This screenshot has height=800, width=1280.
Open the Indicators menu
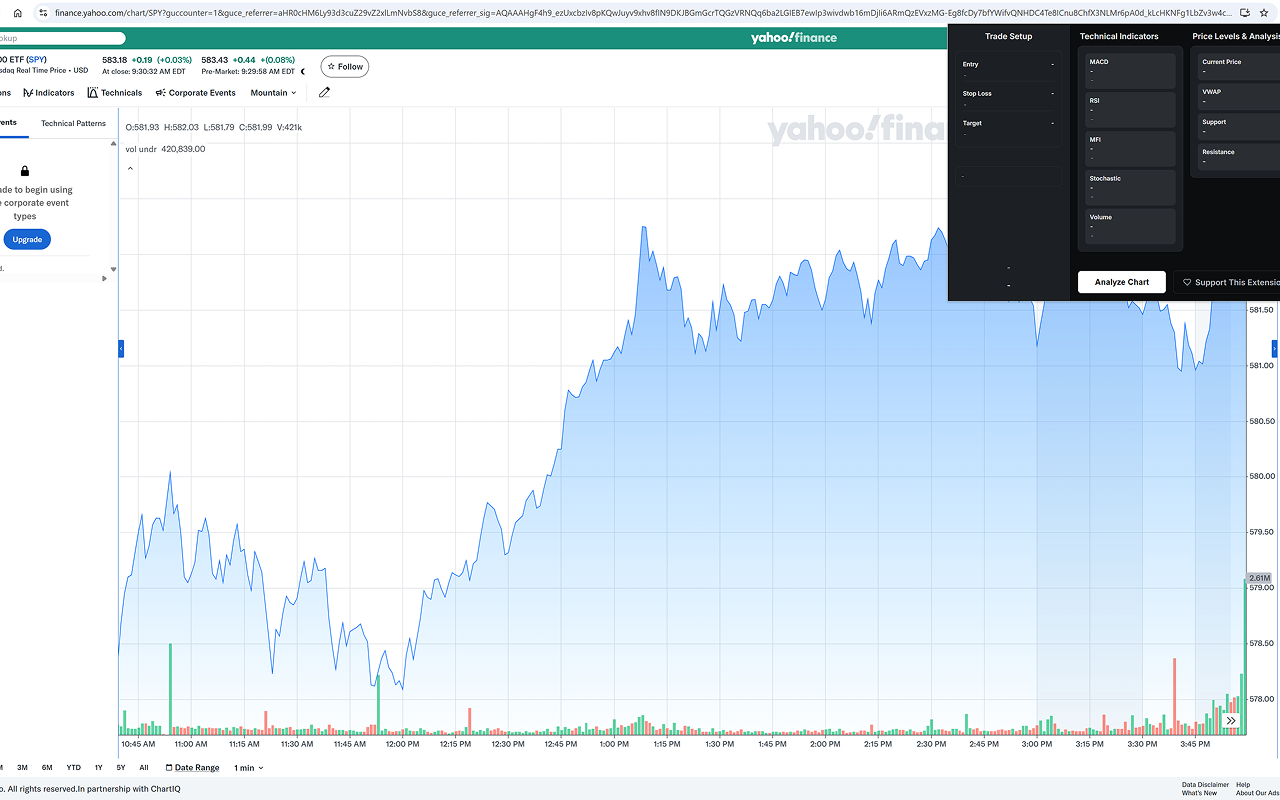click(49, 93)
